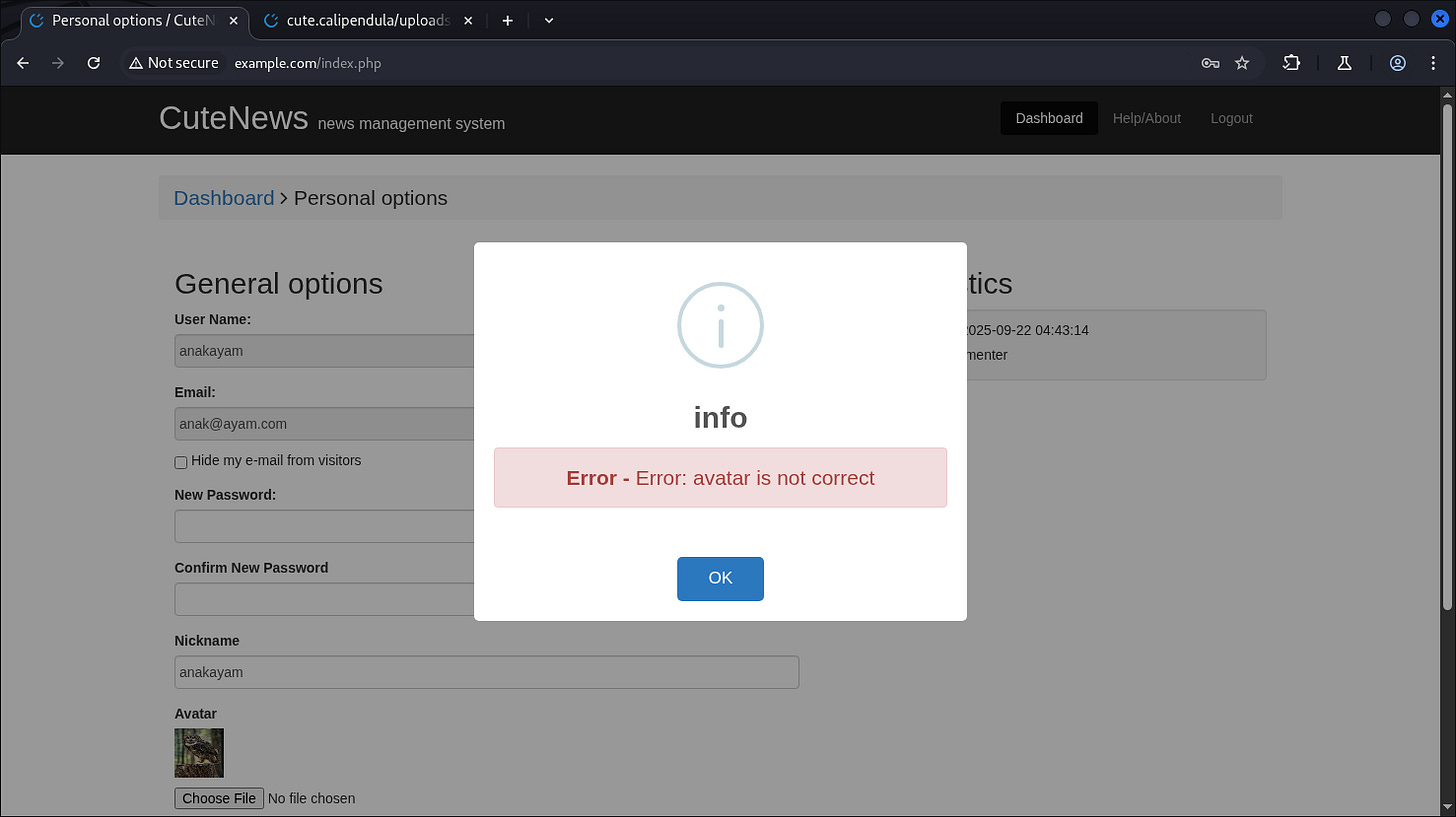Click the 04:43:14 timestamp text
1456x817 pixels.
(1062, 330)
